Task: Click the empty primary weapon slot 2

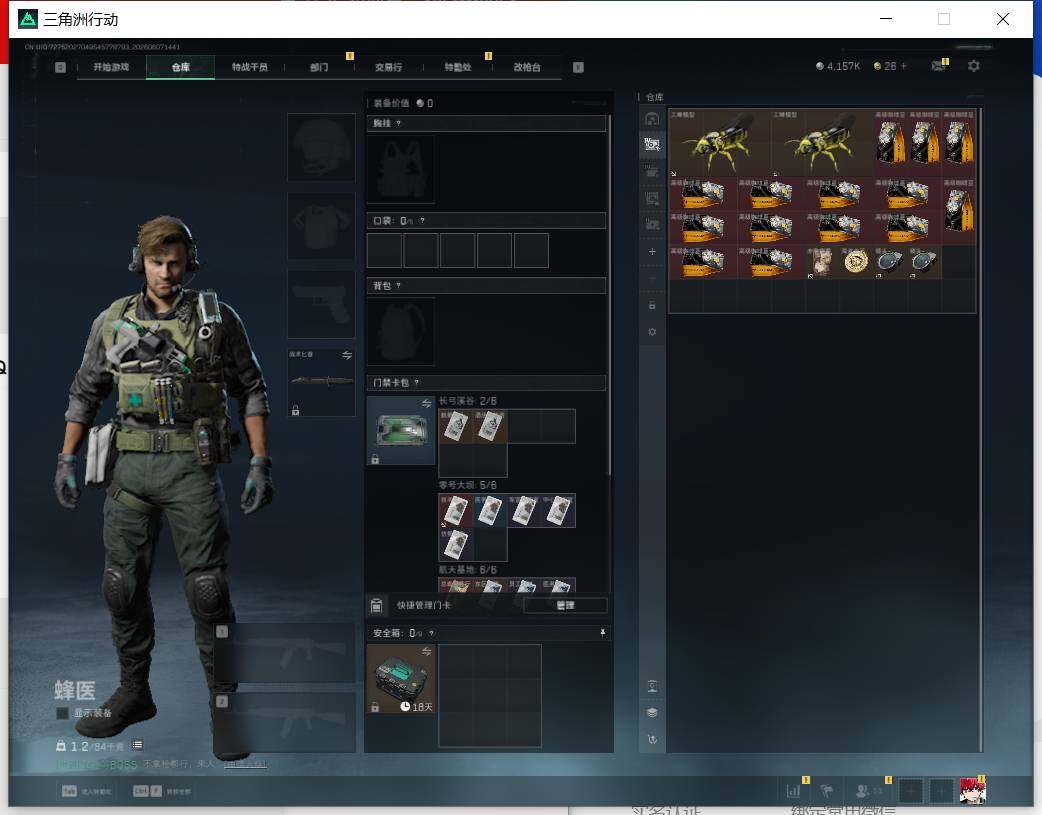Action: click(286, 723)
